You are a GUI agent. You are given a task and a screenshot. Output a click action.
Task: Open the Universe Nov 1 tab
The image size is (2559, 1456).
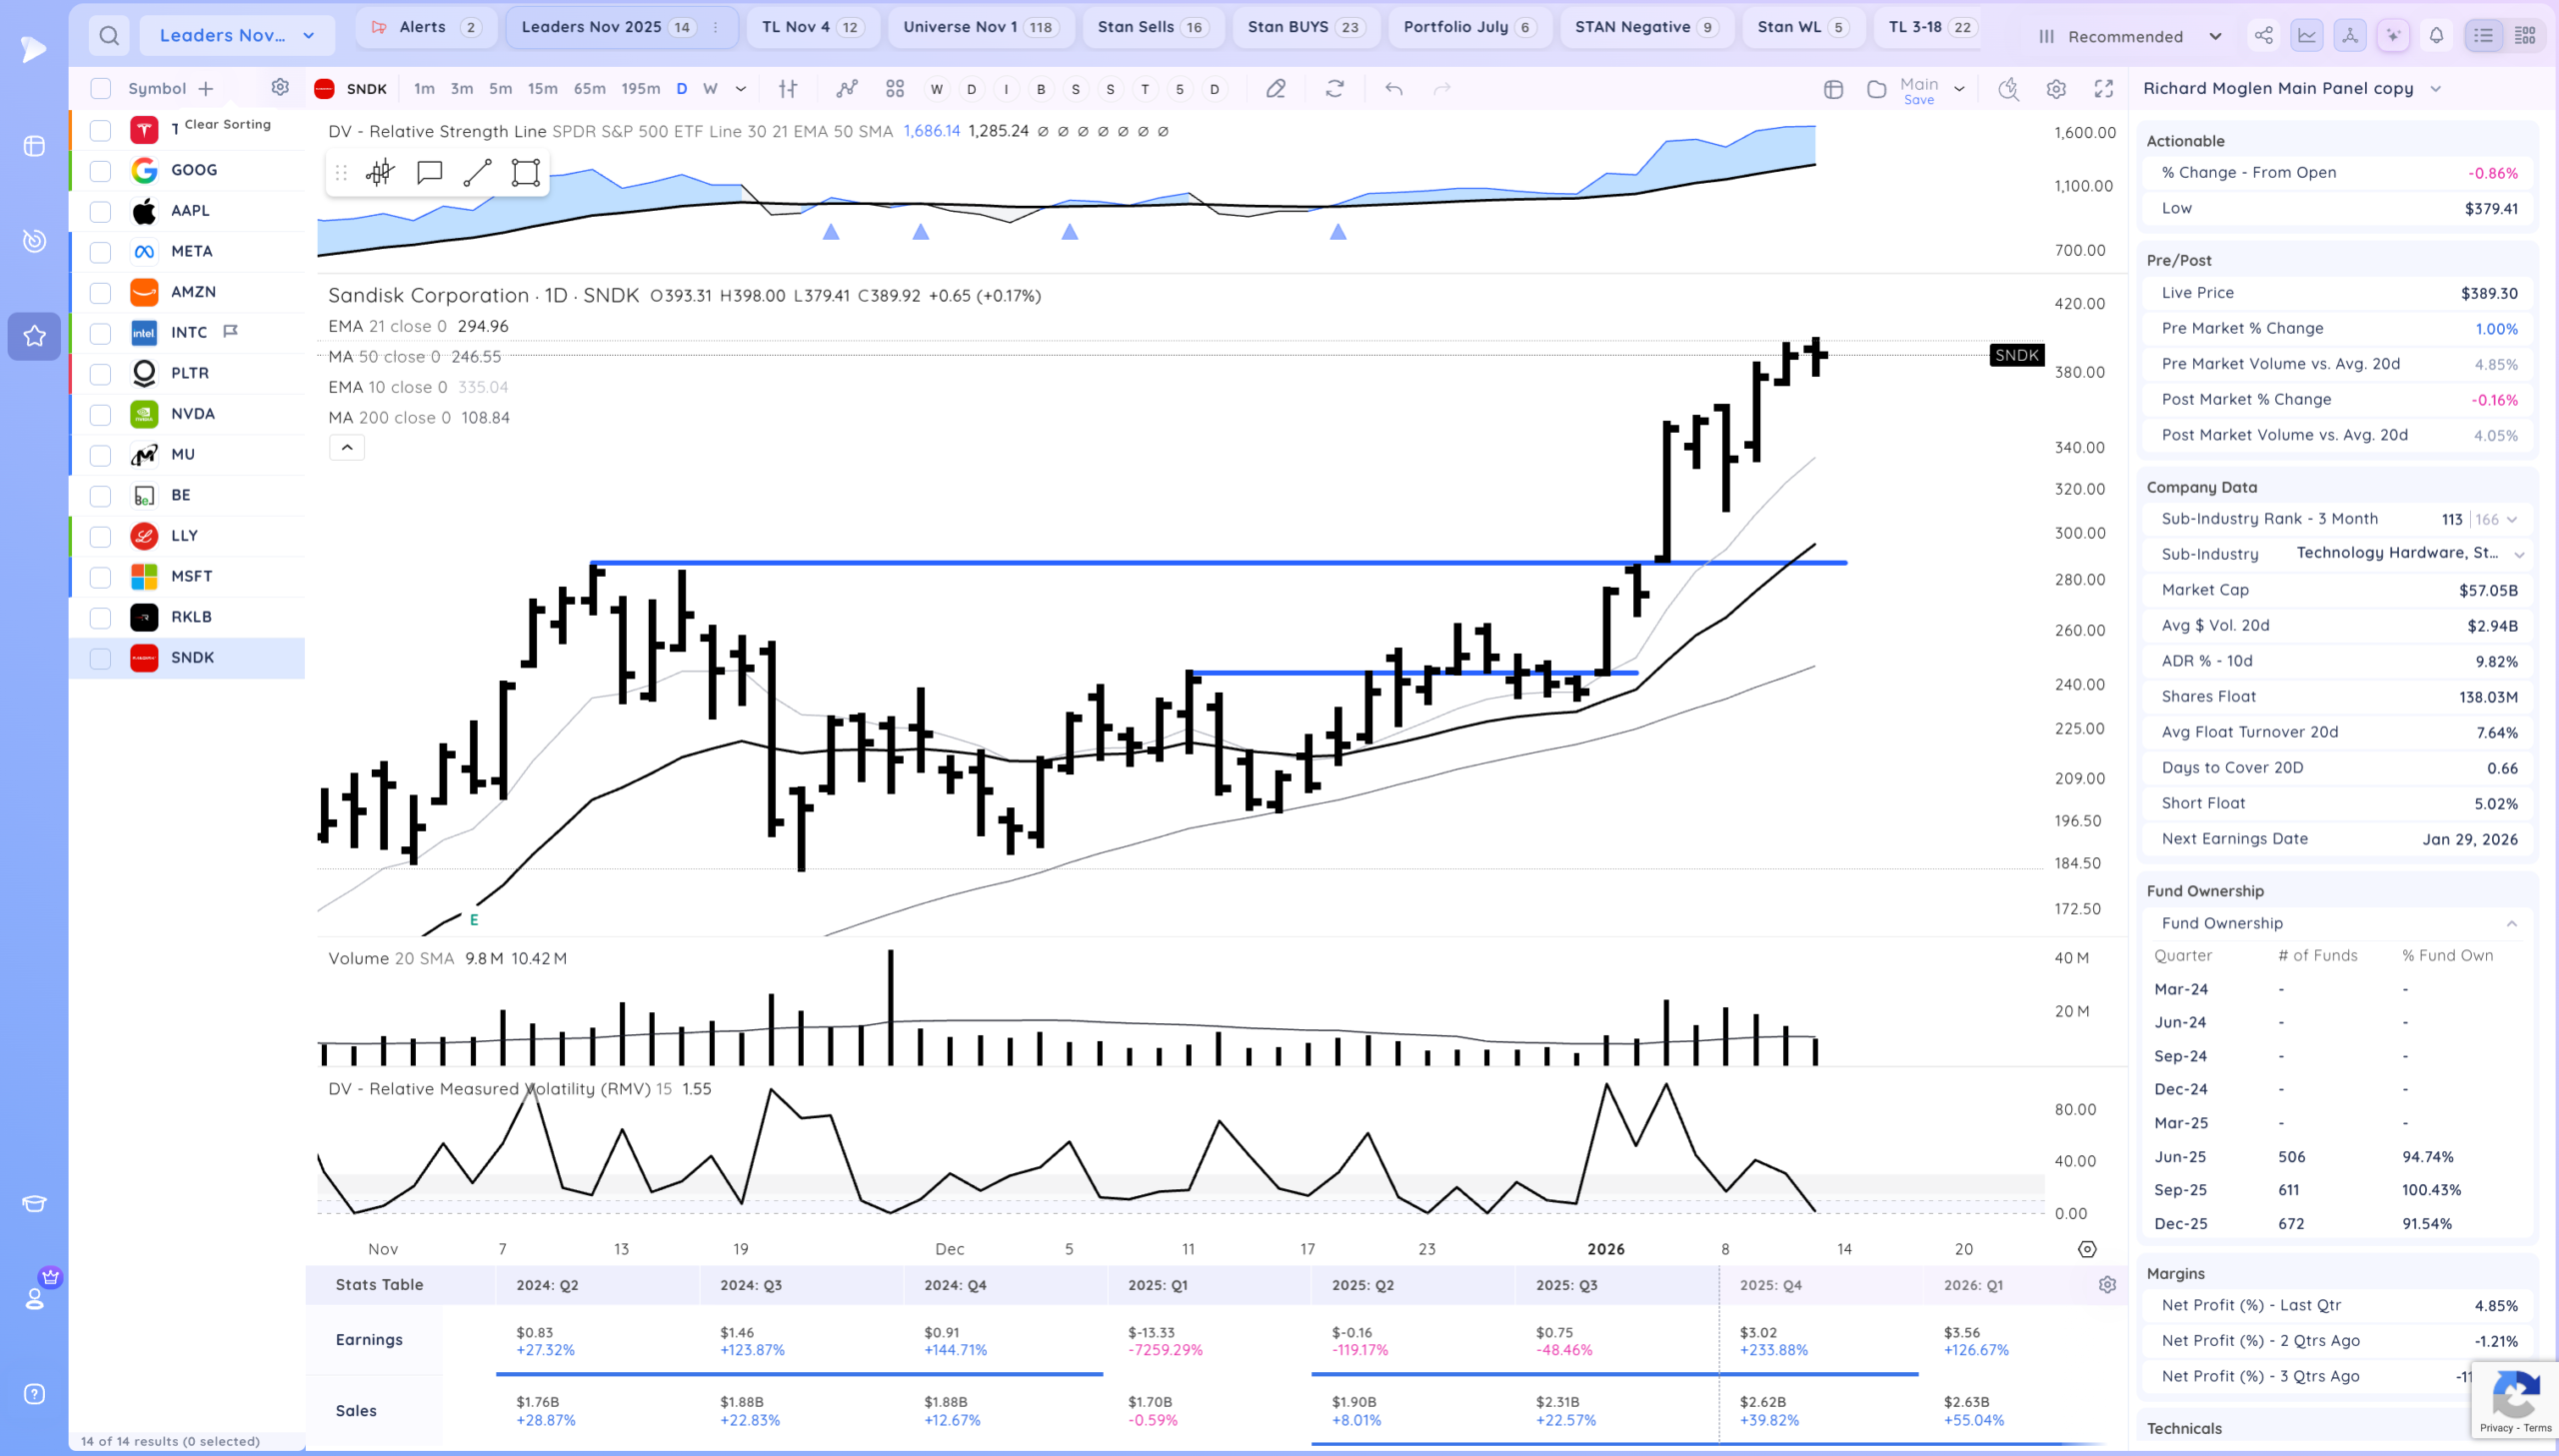click(x=980, y=27)
